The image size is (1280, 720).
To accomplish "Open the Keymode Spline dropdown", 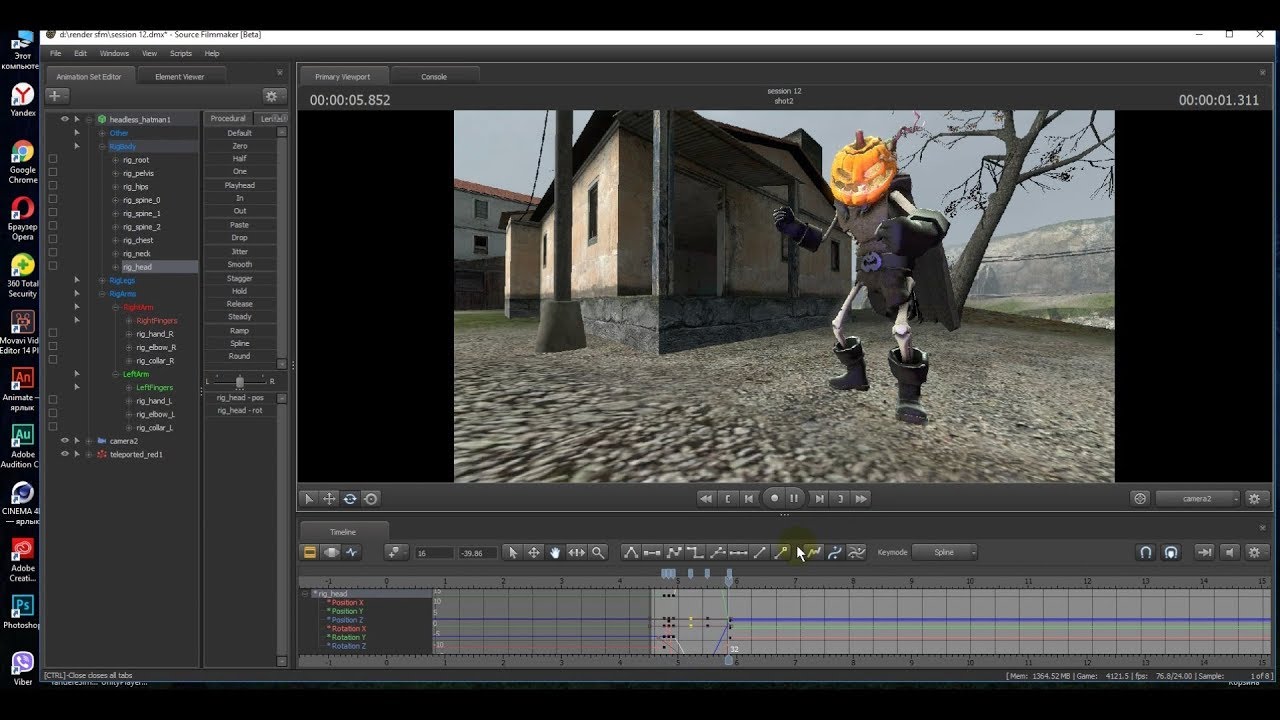I will click(945, 552).
